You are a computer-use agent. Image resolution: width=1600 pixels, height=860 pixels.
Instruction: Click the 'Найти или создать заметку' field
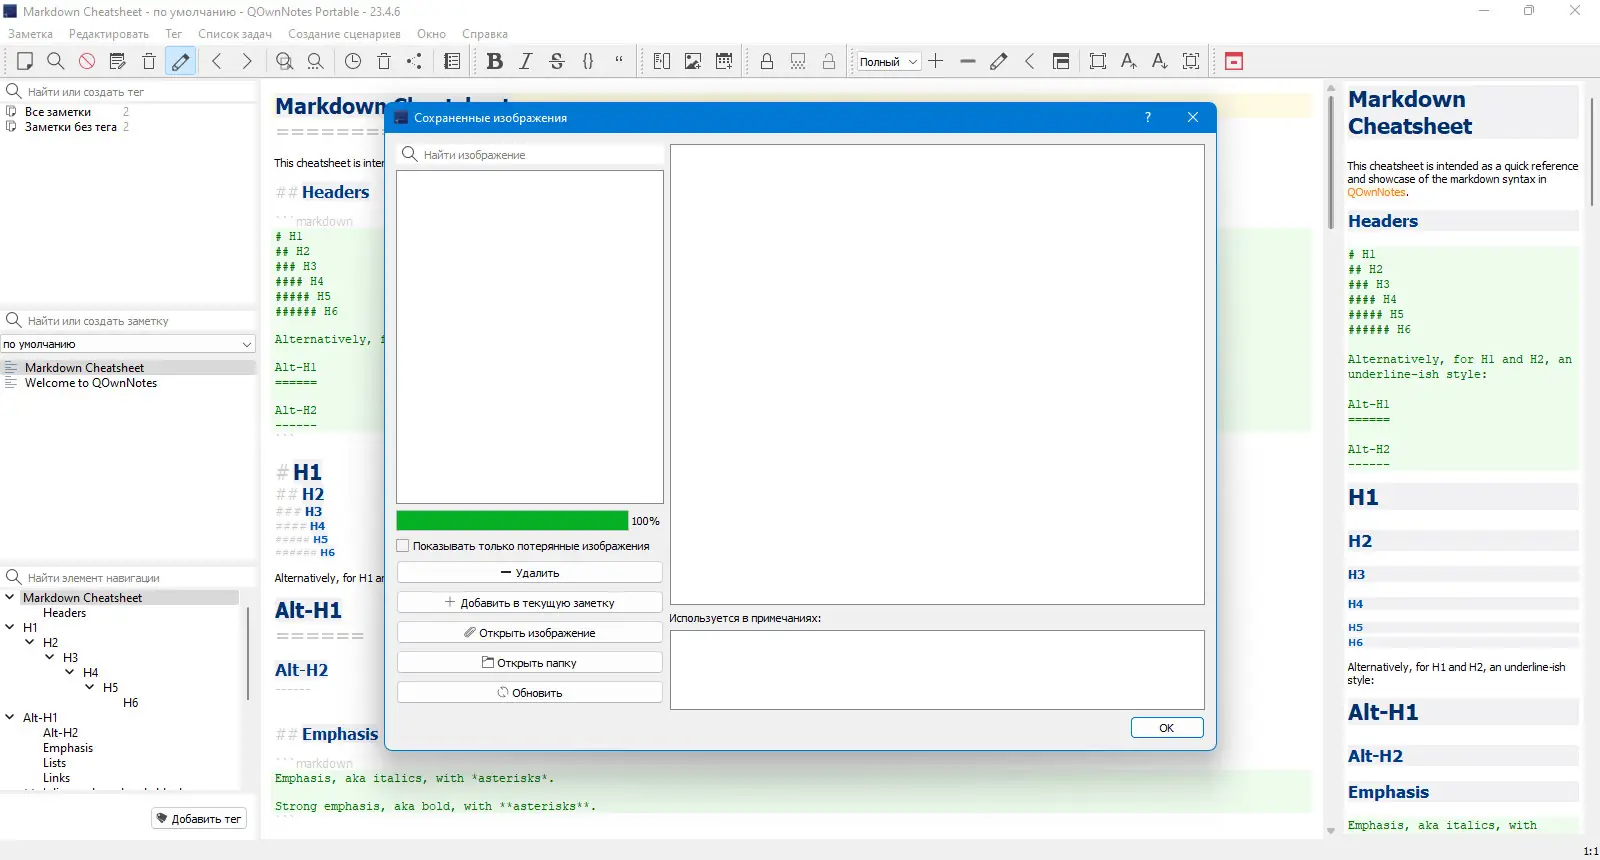pos(128,321)
